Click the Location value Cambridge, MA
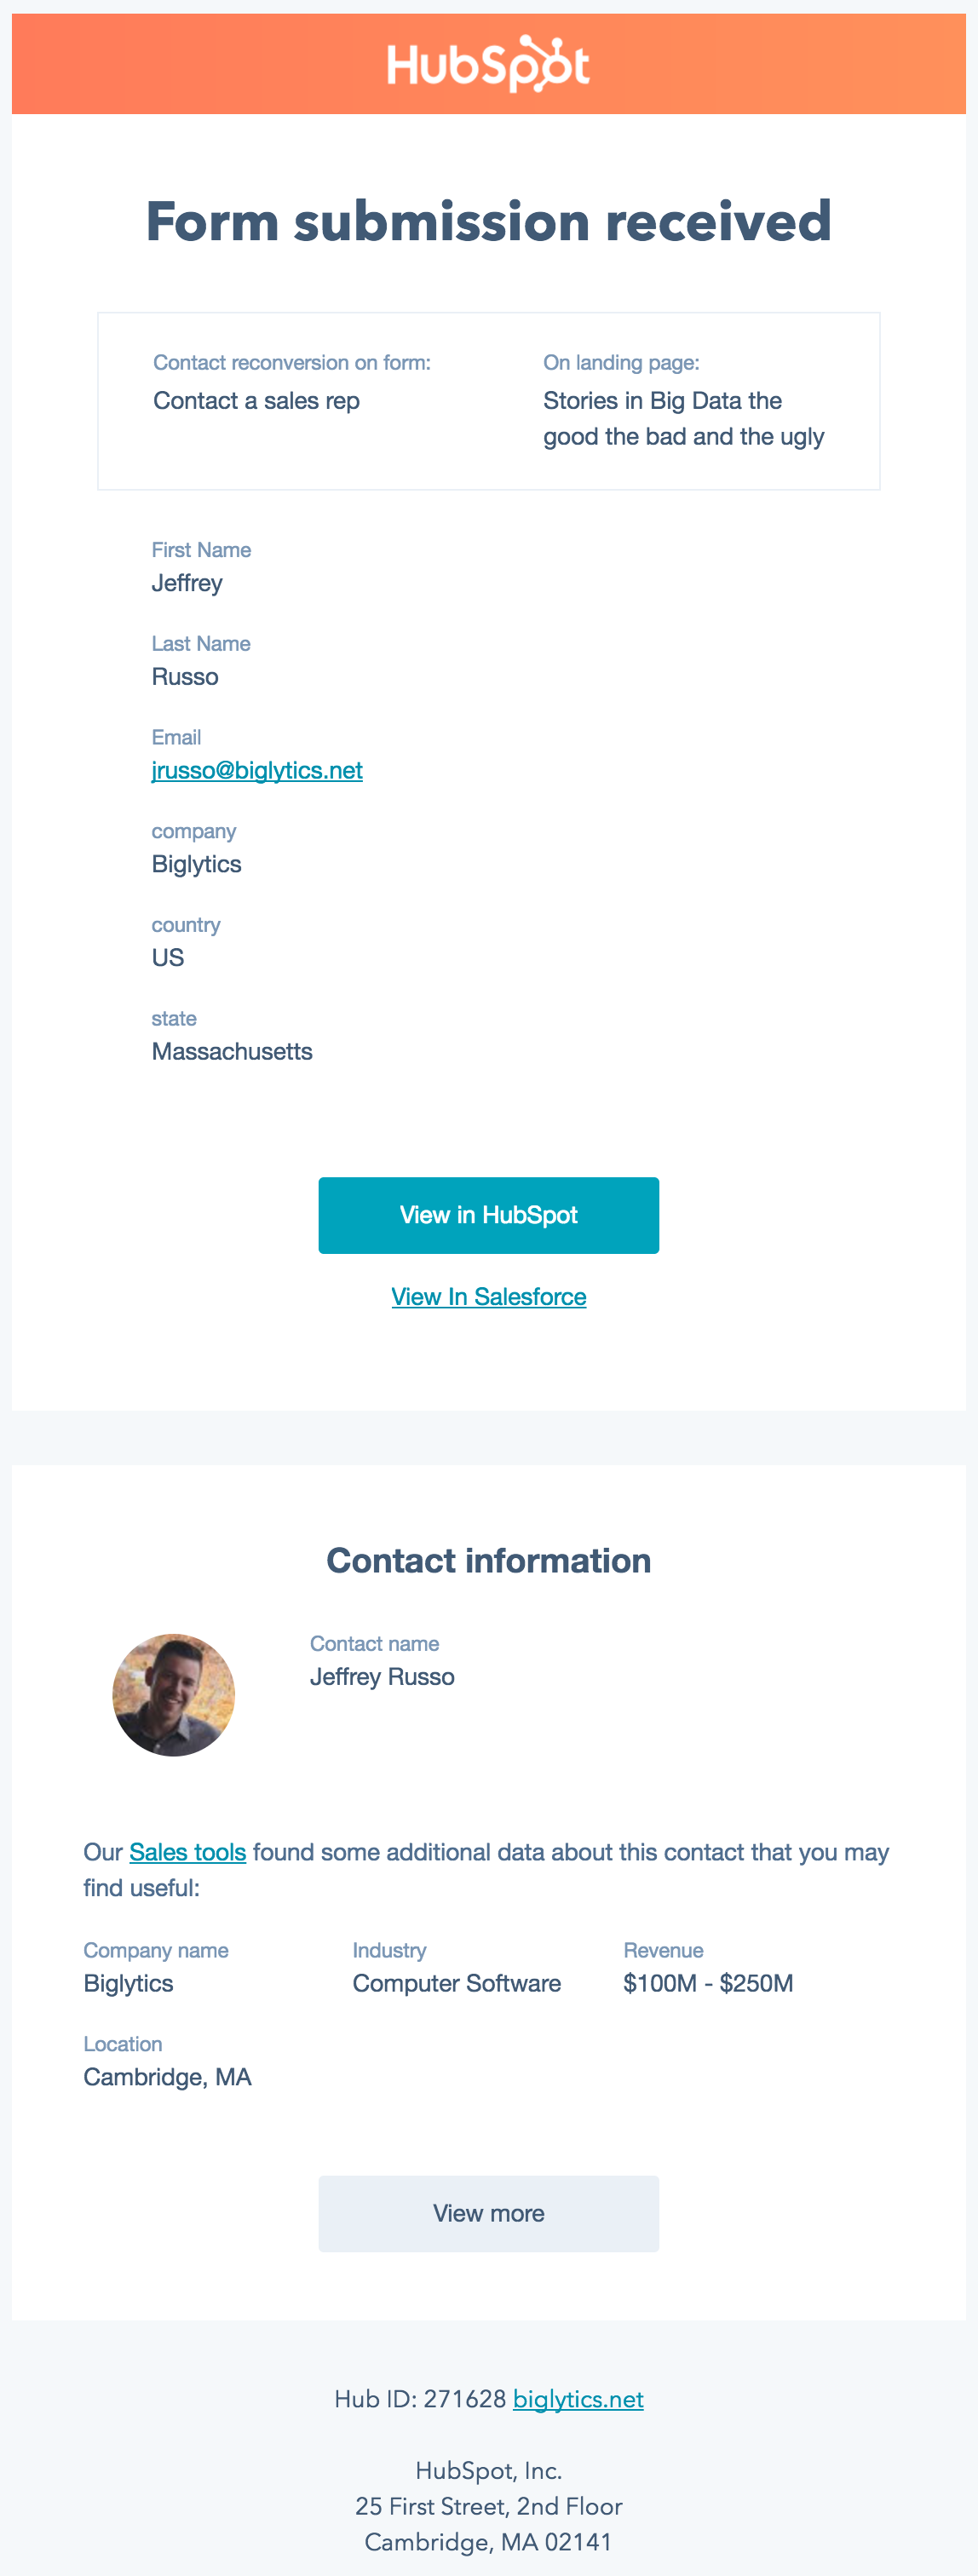The width and height of the screenshot is (978, 2576). (167, 2077)
